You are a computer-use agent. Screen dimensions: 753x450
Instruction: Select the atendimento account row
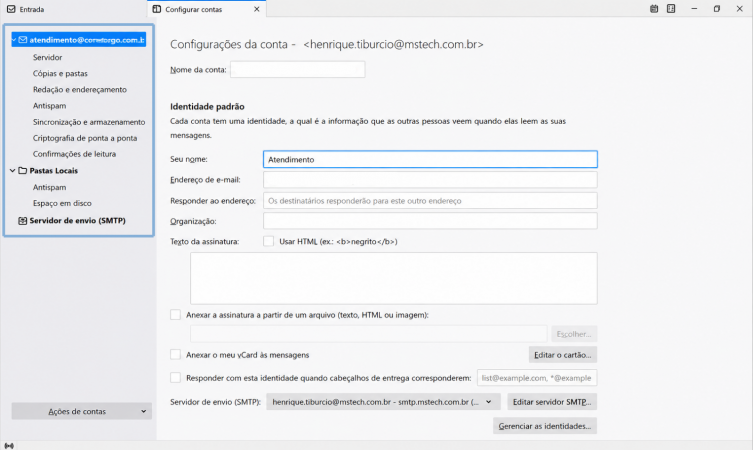click(x=79, y=40)
